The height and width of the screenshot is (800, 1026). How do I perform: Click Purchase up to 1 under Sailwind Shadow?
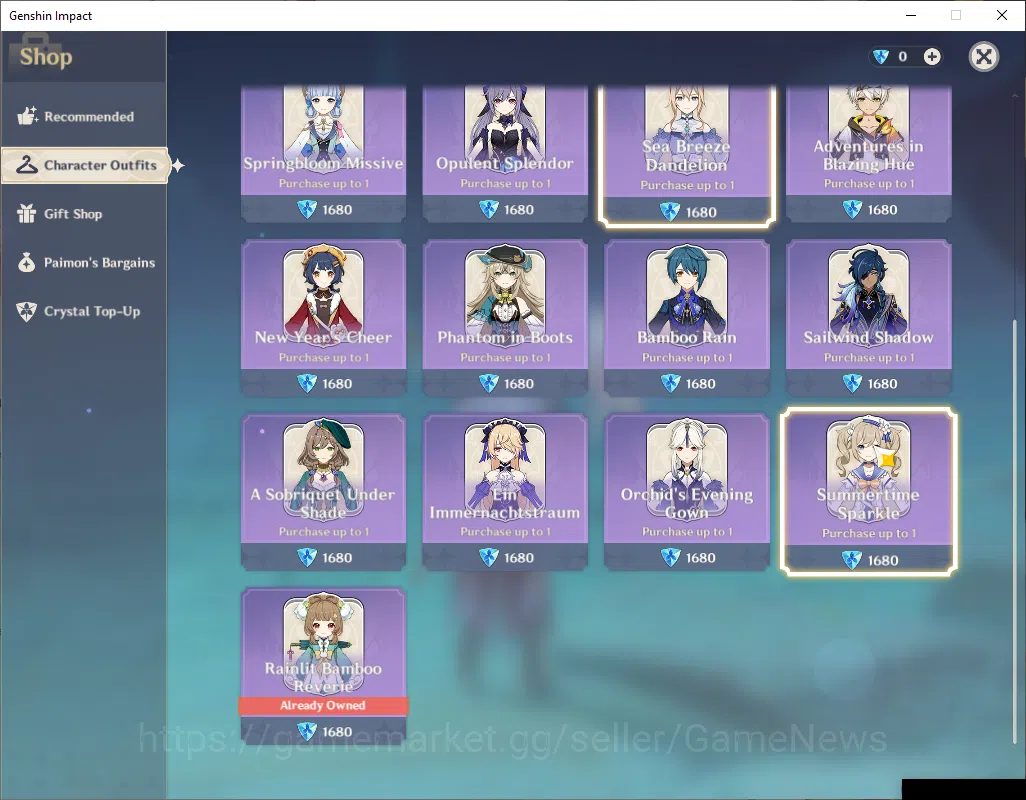pyautogui.click(x=869, y=358)
